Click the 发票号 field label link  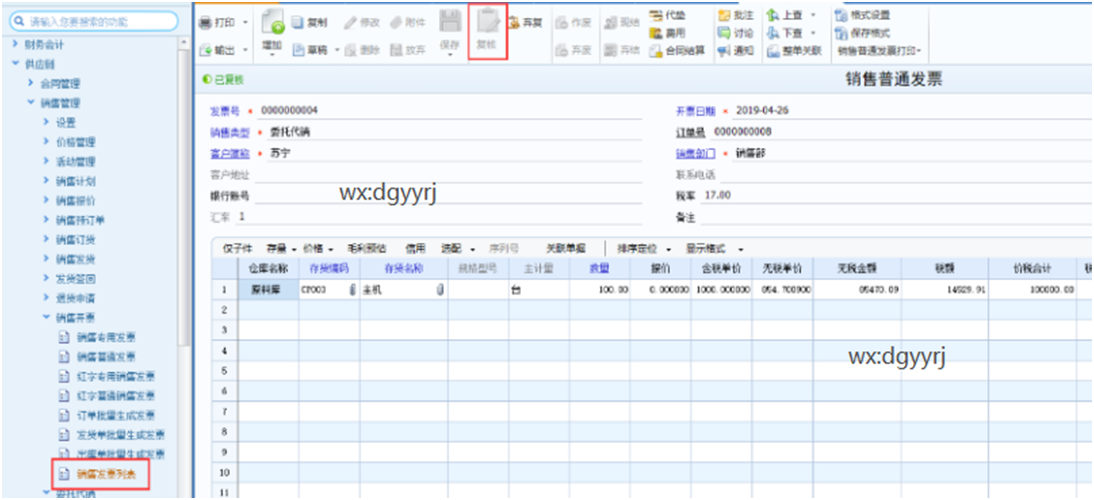click(225, 111)
